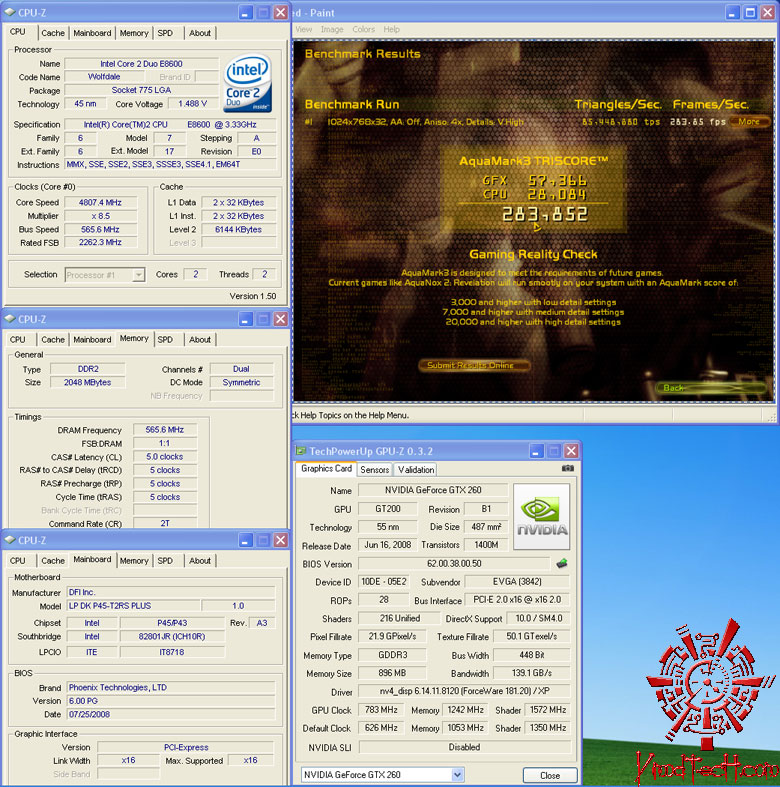Open the Paint Colors menu

coord(363,30)
